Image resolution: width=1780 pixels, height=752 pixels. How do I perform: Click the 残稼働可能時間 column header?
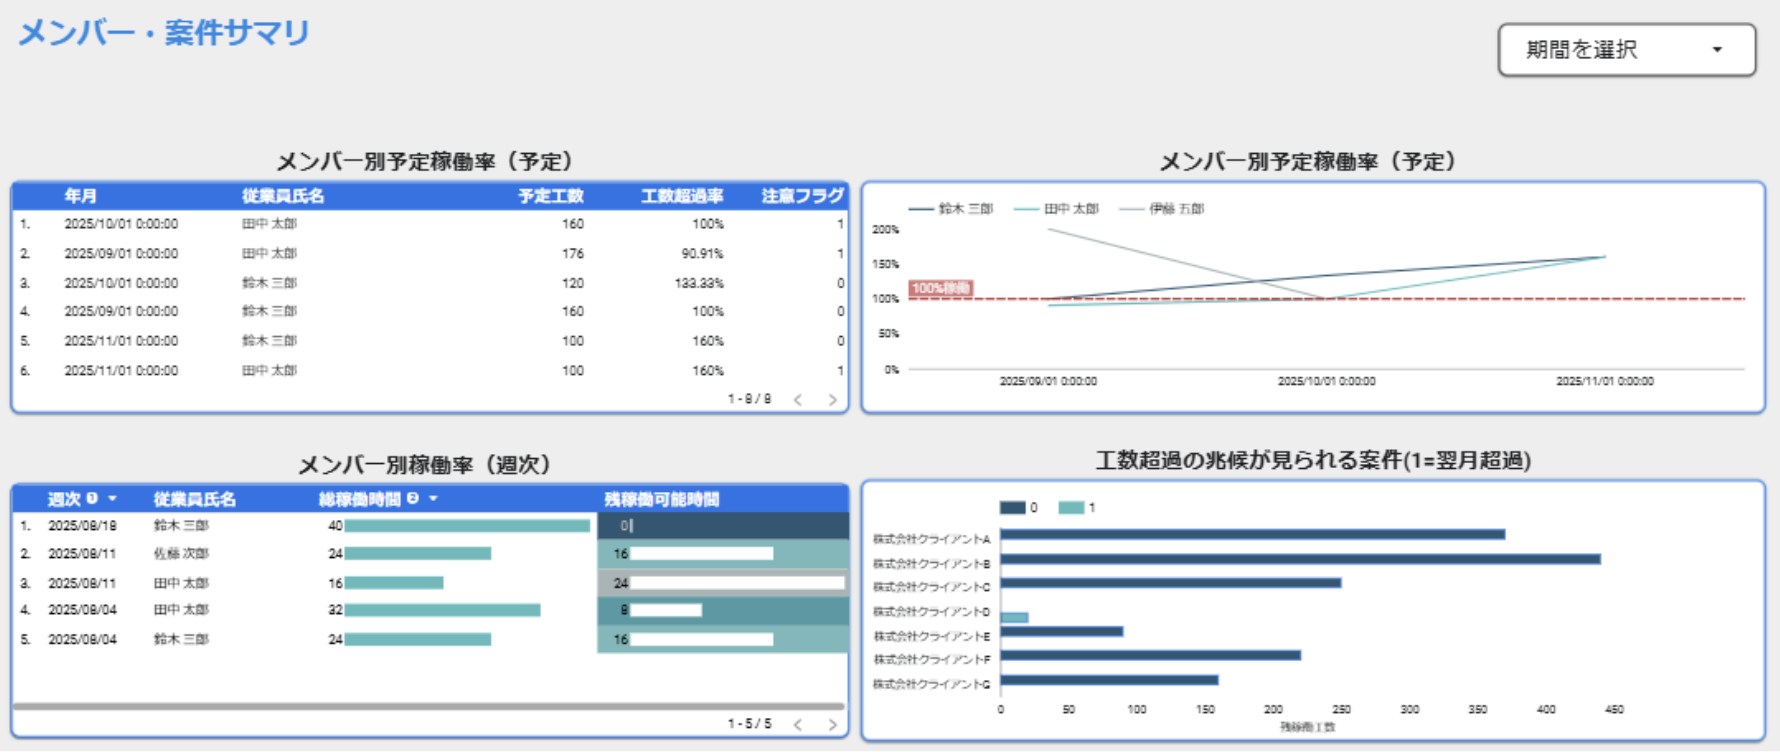[661, 499]
